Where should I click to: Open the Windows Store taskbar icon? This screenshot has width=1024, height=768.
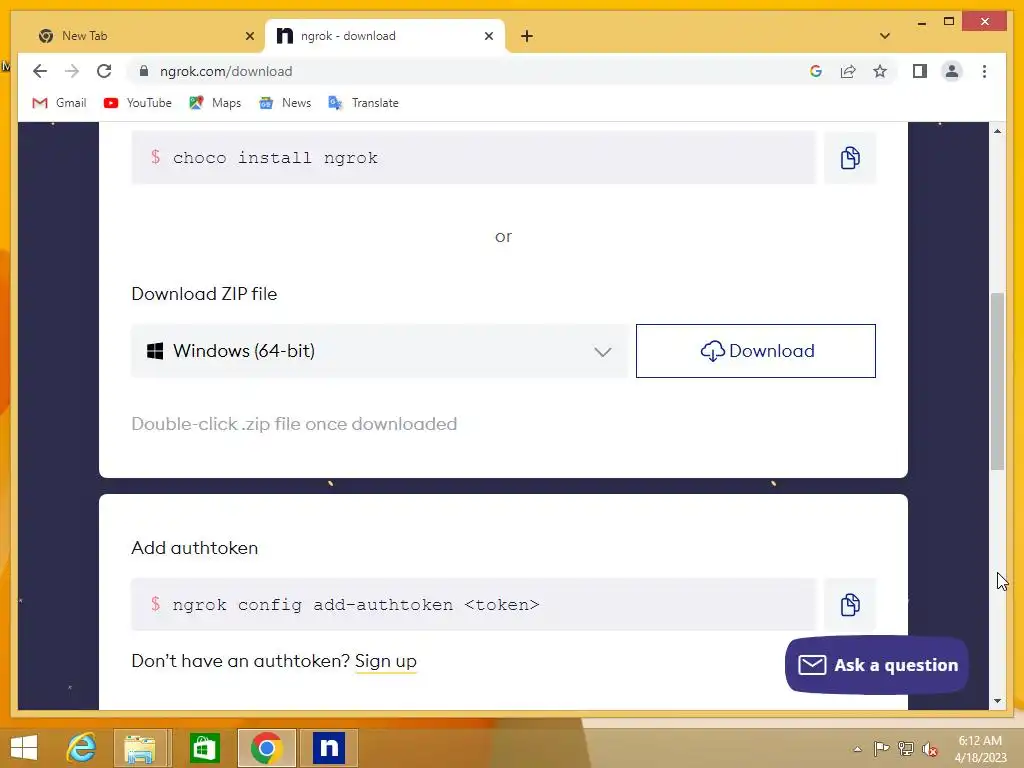pyautogui.click(x=204, y=748)
